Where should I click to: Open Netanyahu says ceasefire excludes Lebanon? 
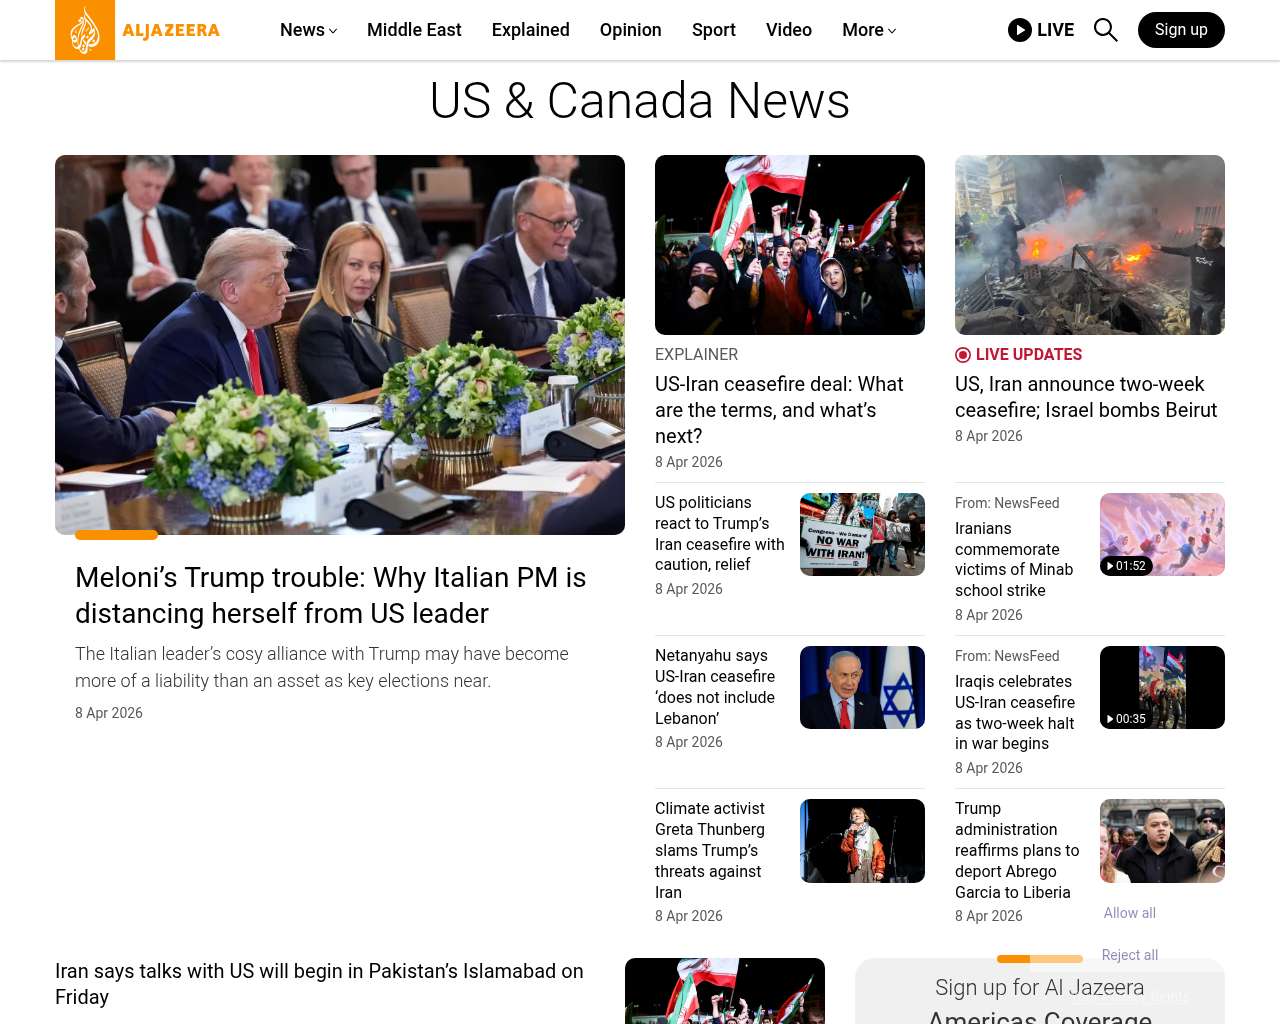point(715,687)
